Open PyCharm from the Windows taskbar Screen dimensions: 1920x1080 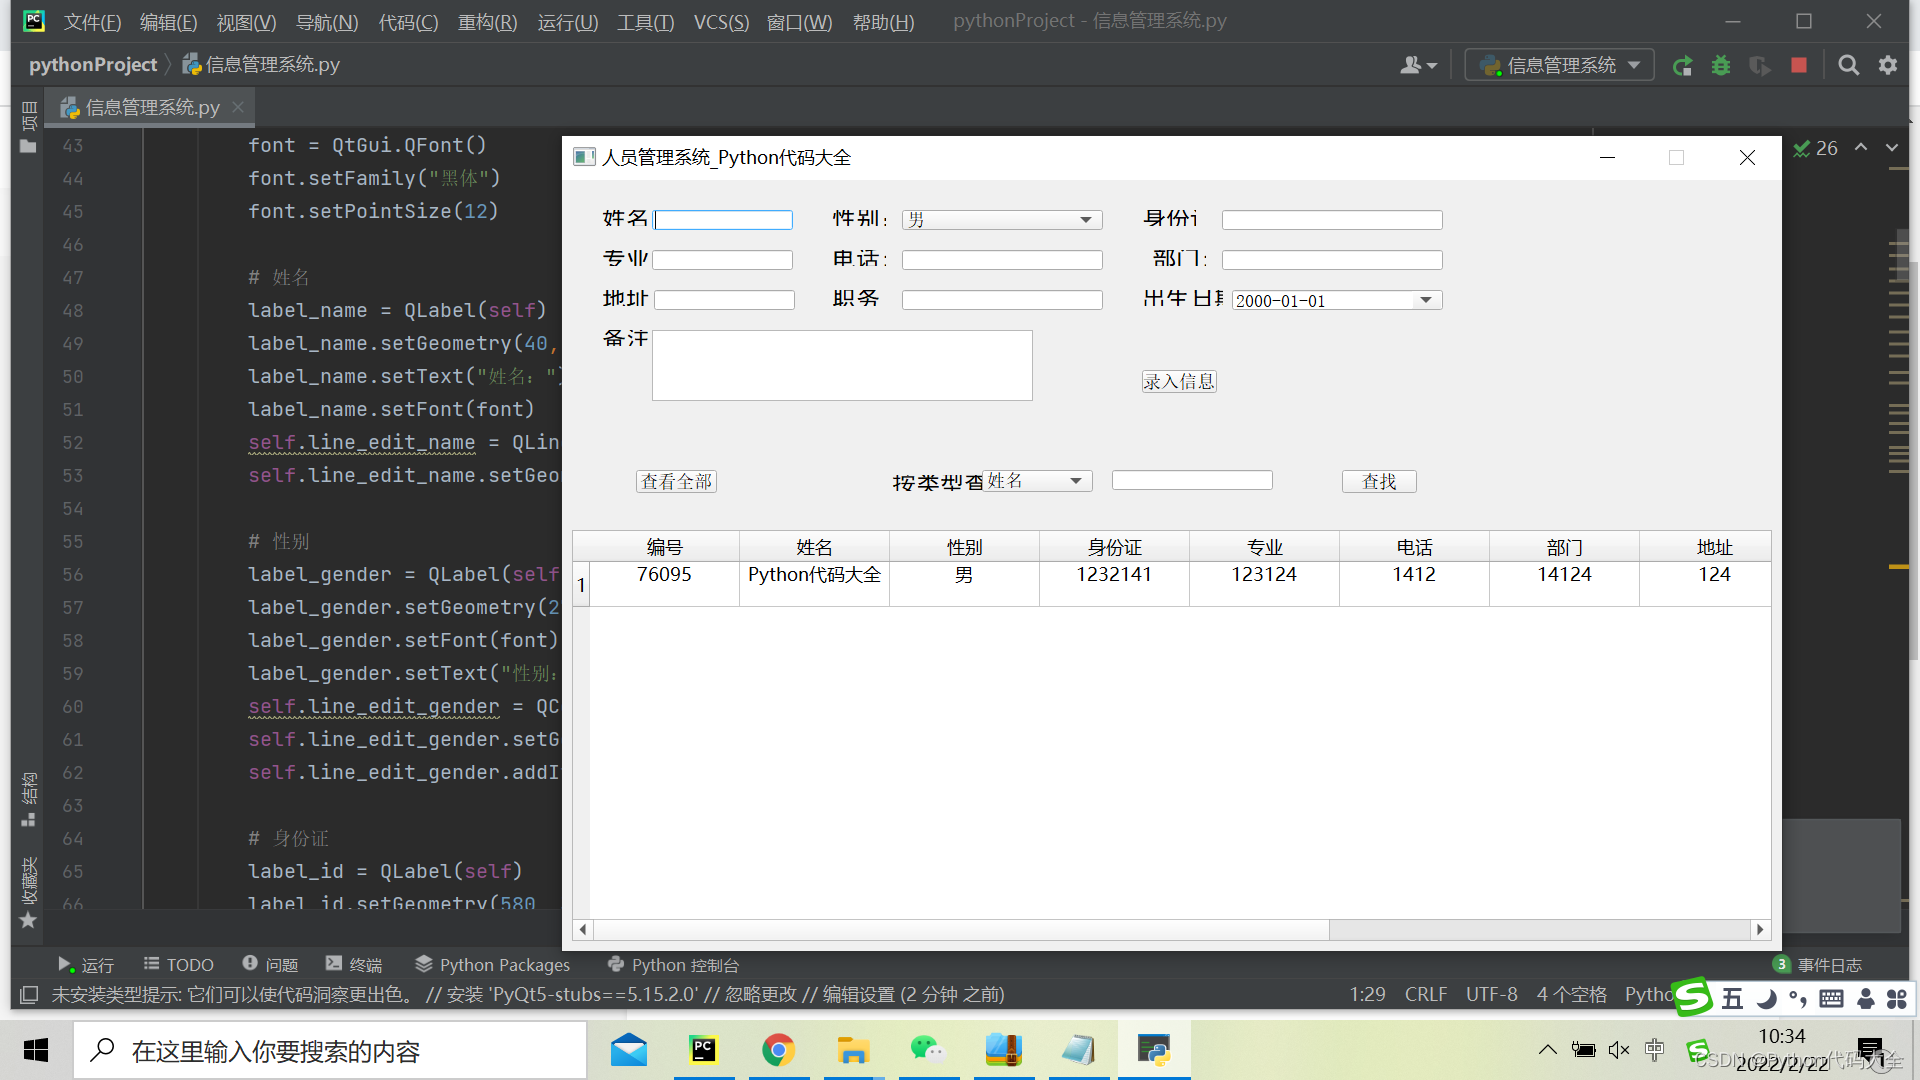pos(704,1050)
